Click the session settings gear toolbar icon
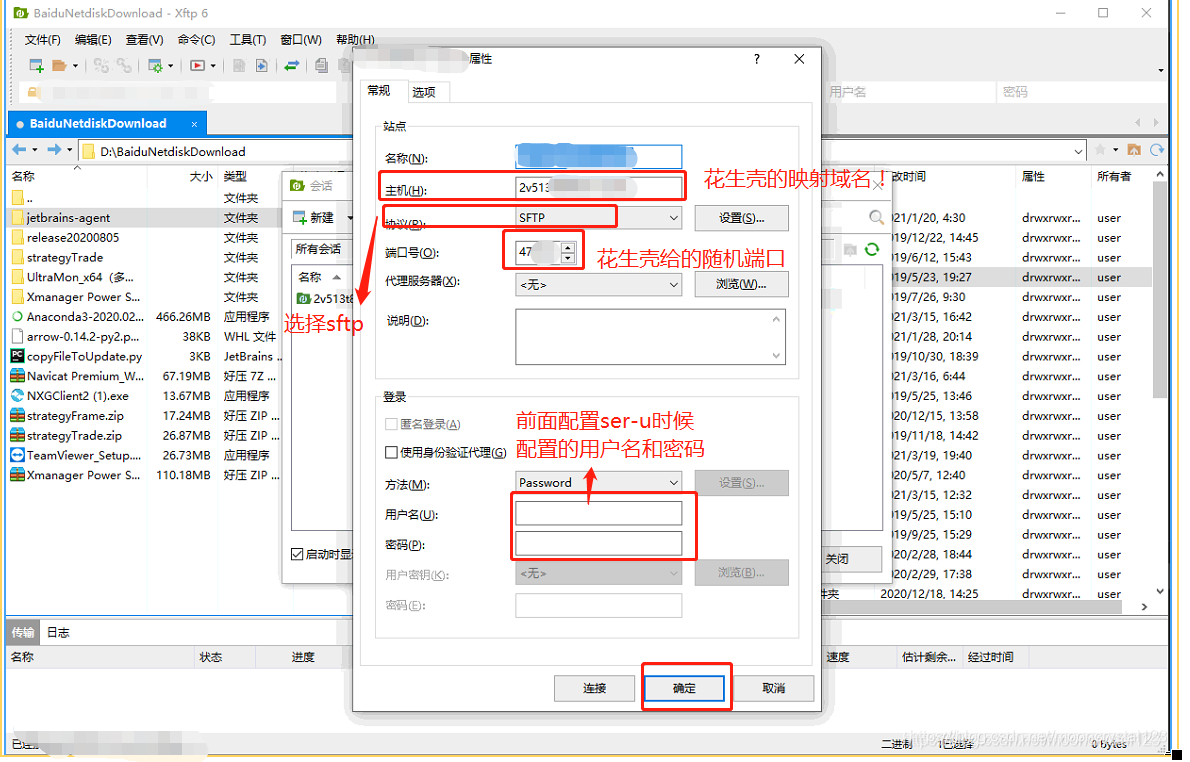1190x762 pixels. pos(155,66)
